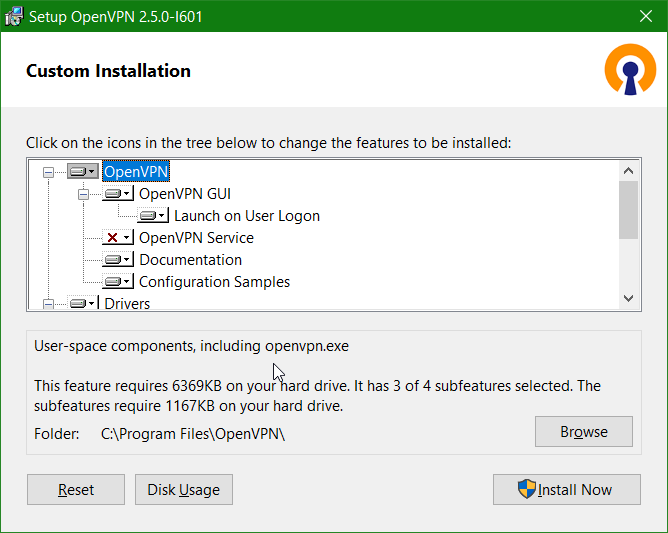The width and height of the screenshot is (668, 533).
Task: Click the Launch on User Logon feature icon
Action: tap(151, 216)
